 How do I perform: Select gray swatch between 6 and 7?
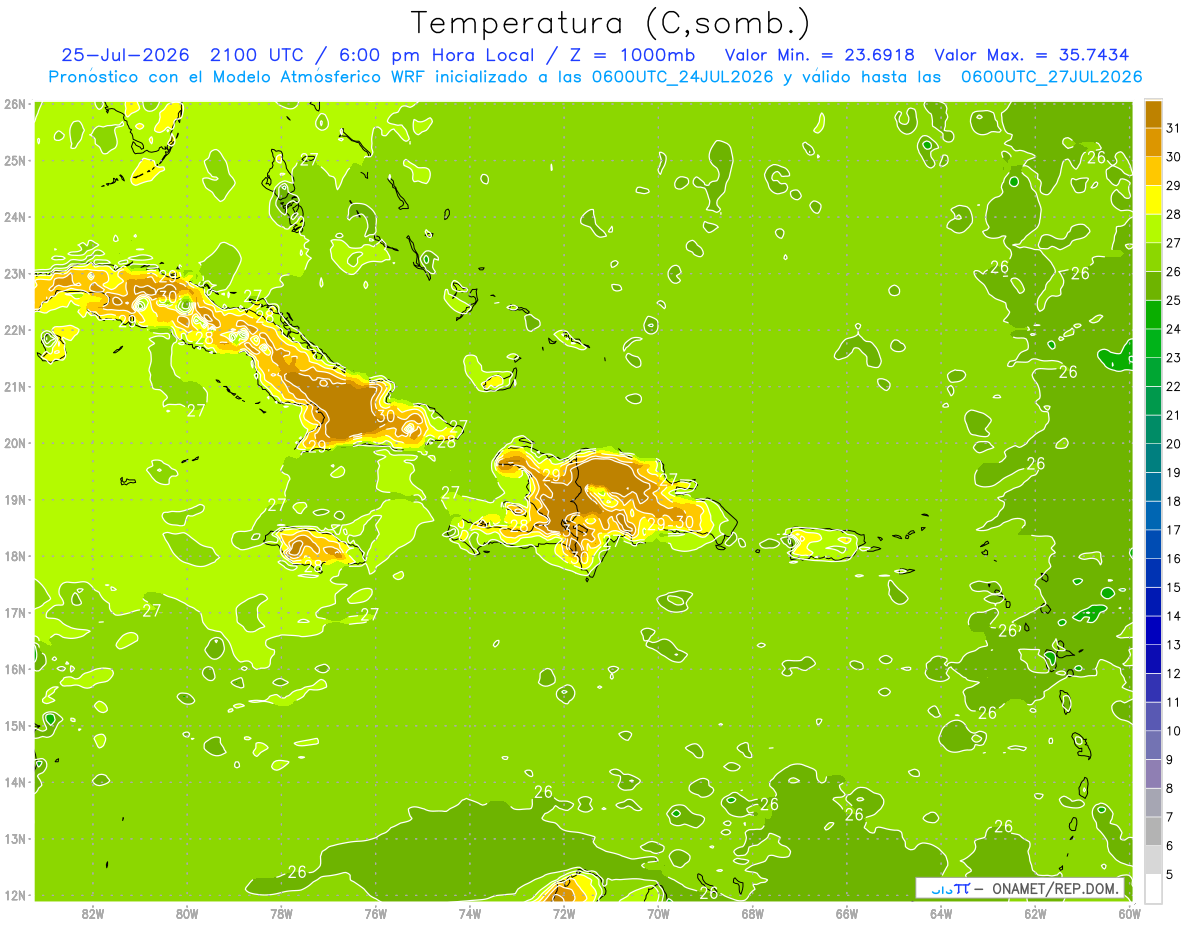pos(1153,831)
